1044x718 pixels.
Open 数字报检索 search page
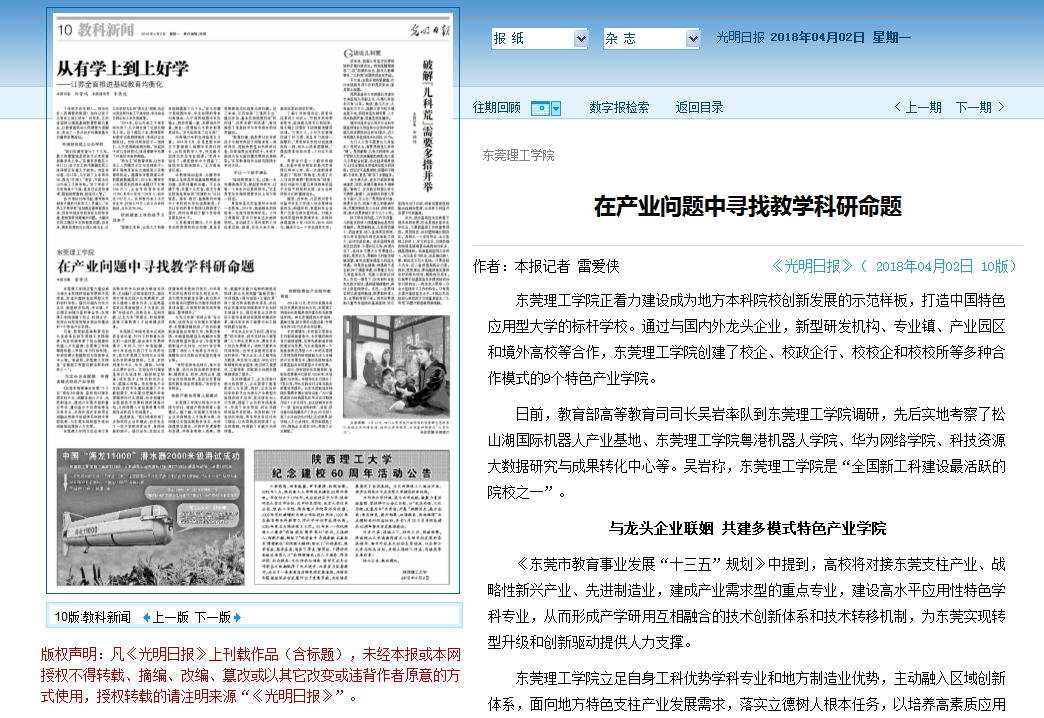point(619,108)
